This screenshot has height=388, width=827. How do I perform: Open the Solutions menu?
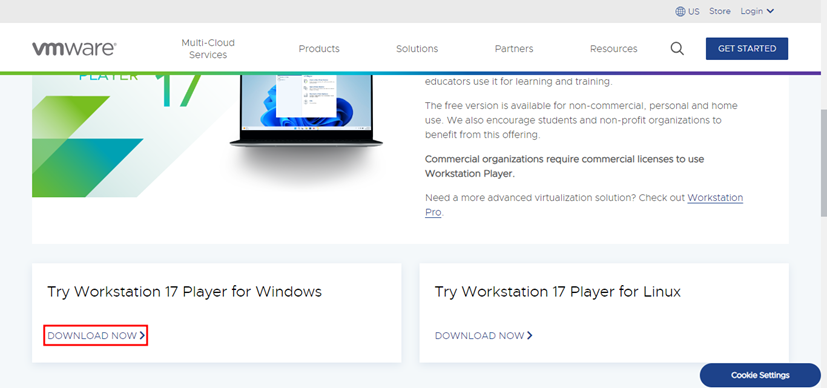click(417, 48)
